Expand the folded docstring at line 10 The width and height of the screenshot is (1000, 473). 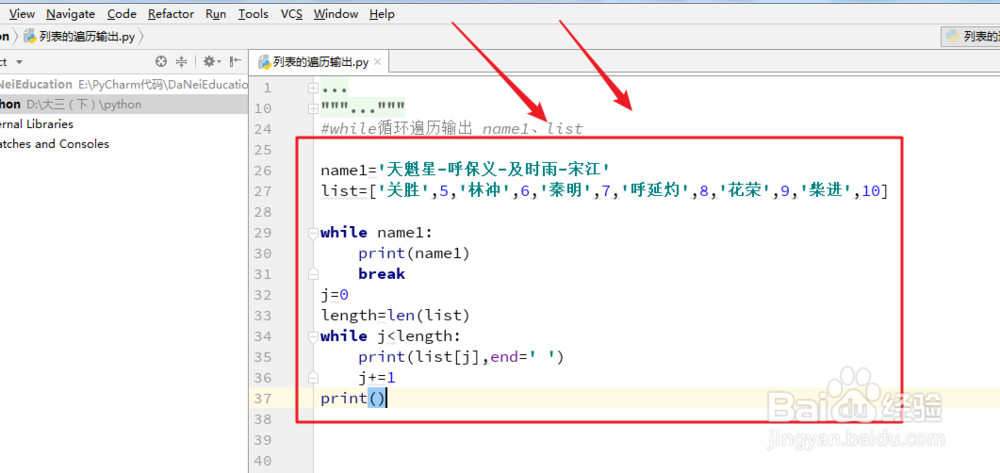coord(313,108)
